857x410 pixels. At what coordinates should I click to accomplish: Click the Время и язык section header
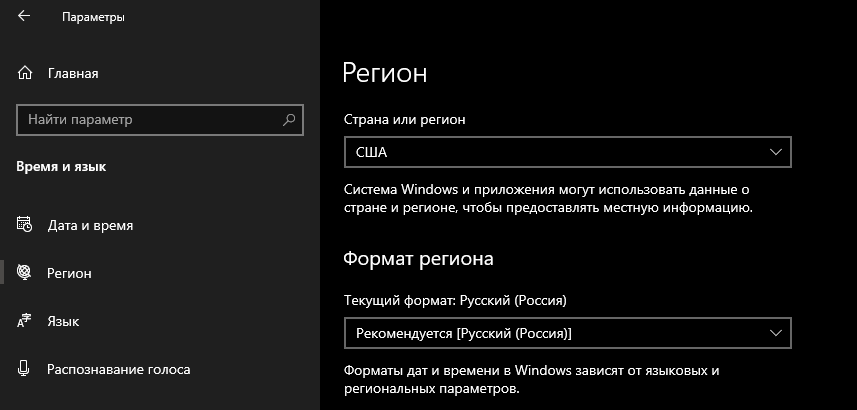(62, 167)
